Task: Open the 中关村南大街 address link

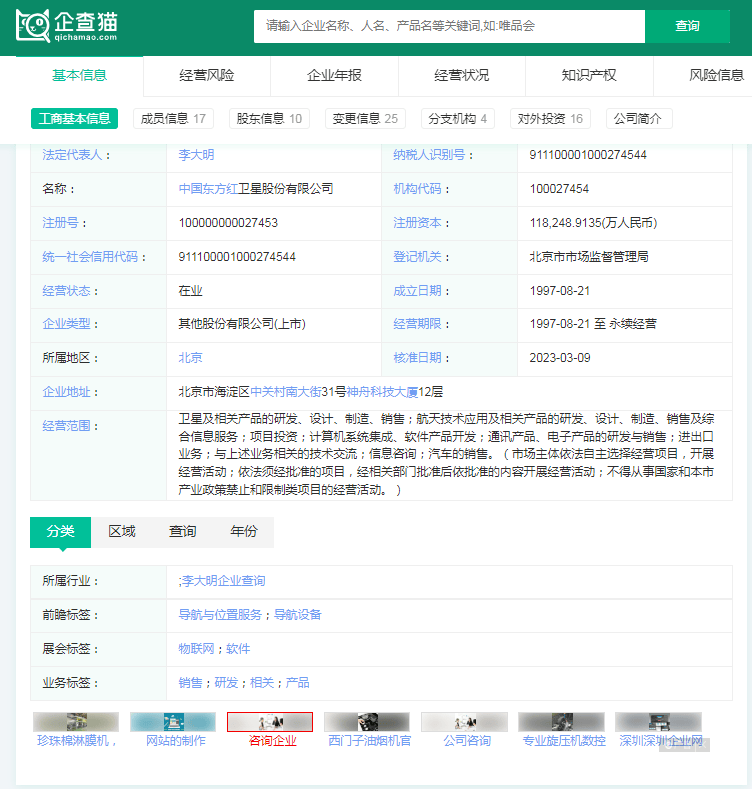Action: click(x=286, y=392)
